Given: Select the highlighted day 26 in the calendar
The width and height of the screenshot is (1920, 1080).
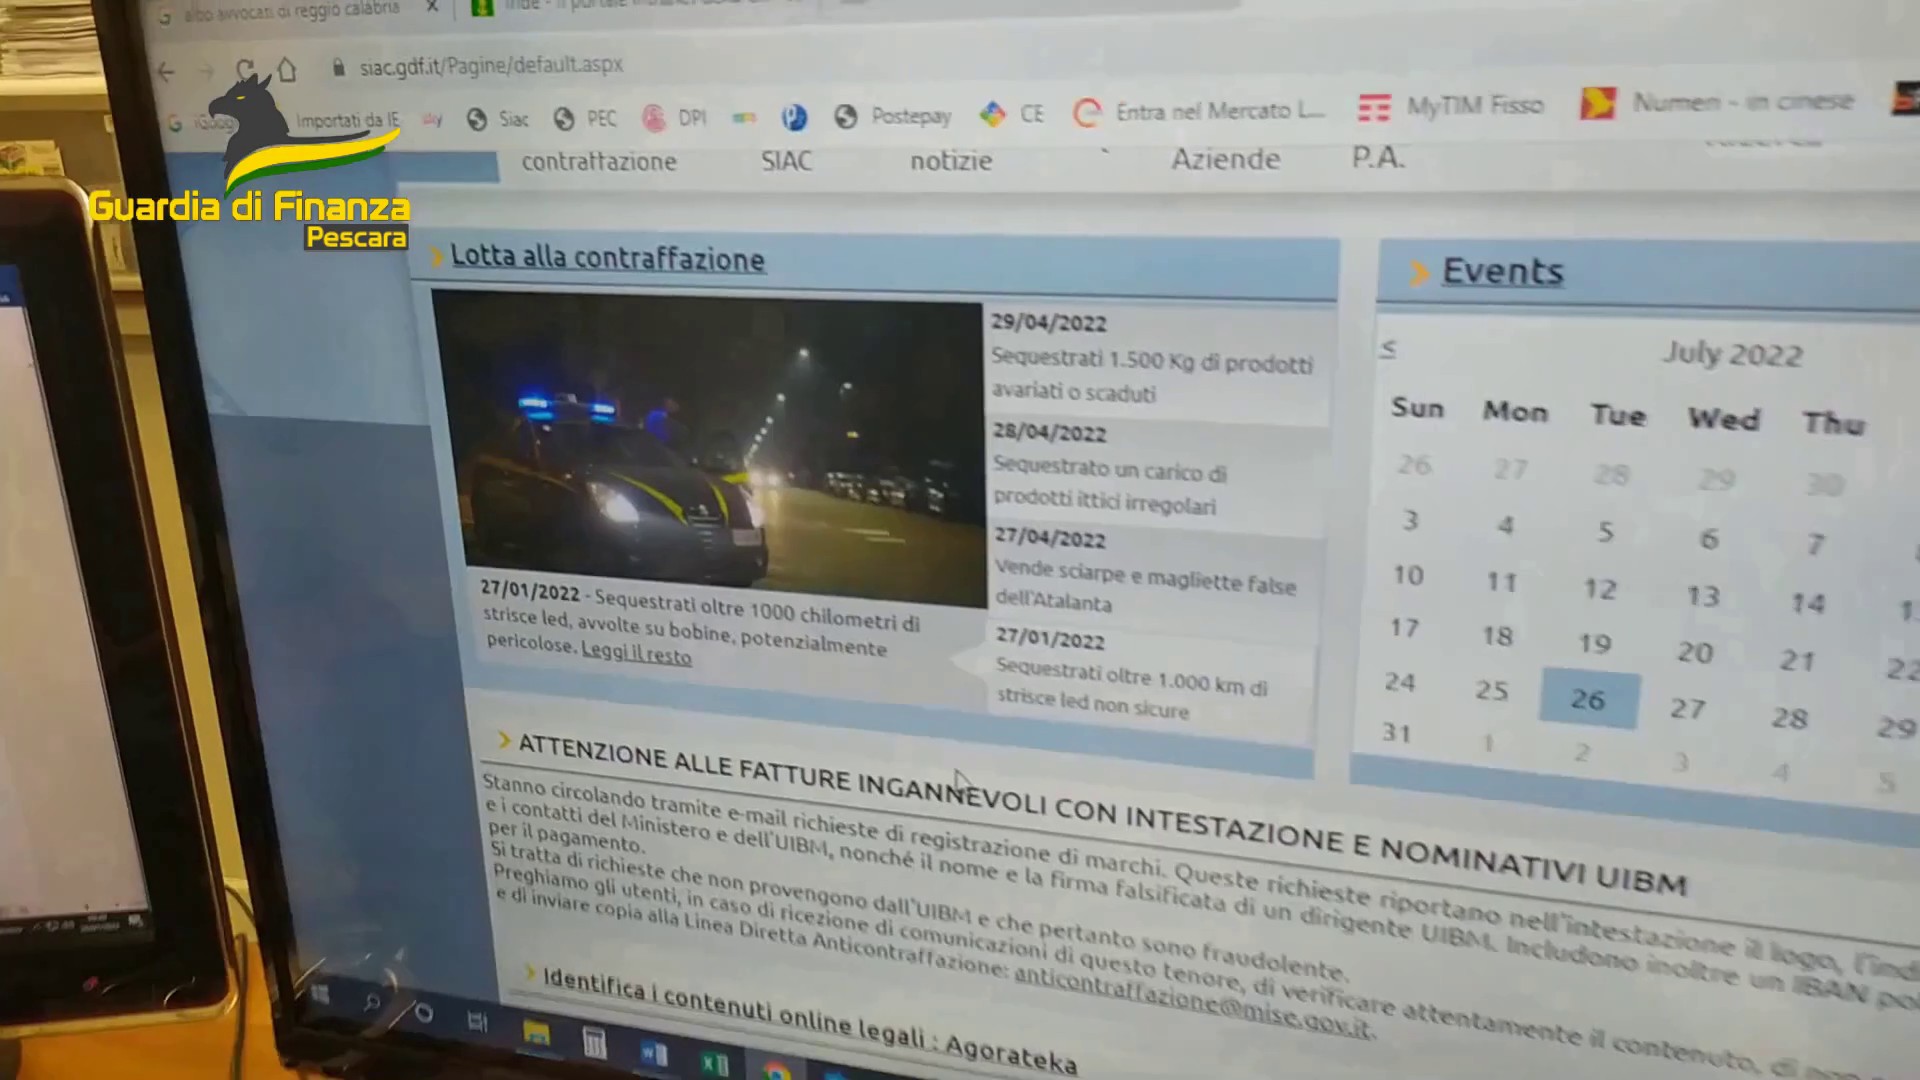Looking at the screenshot, I should pos(1588,699).
